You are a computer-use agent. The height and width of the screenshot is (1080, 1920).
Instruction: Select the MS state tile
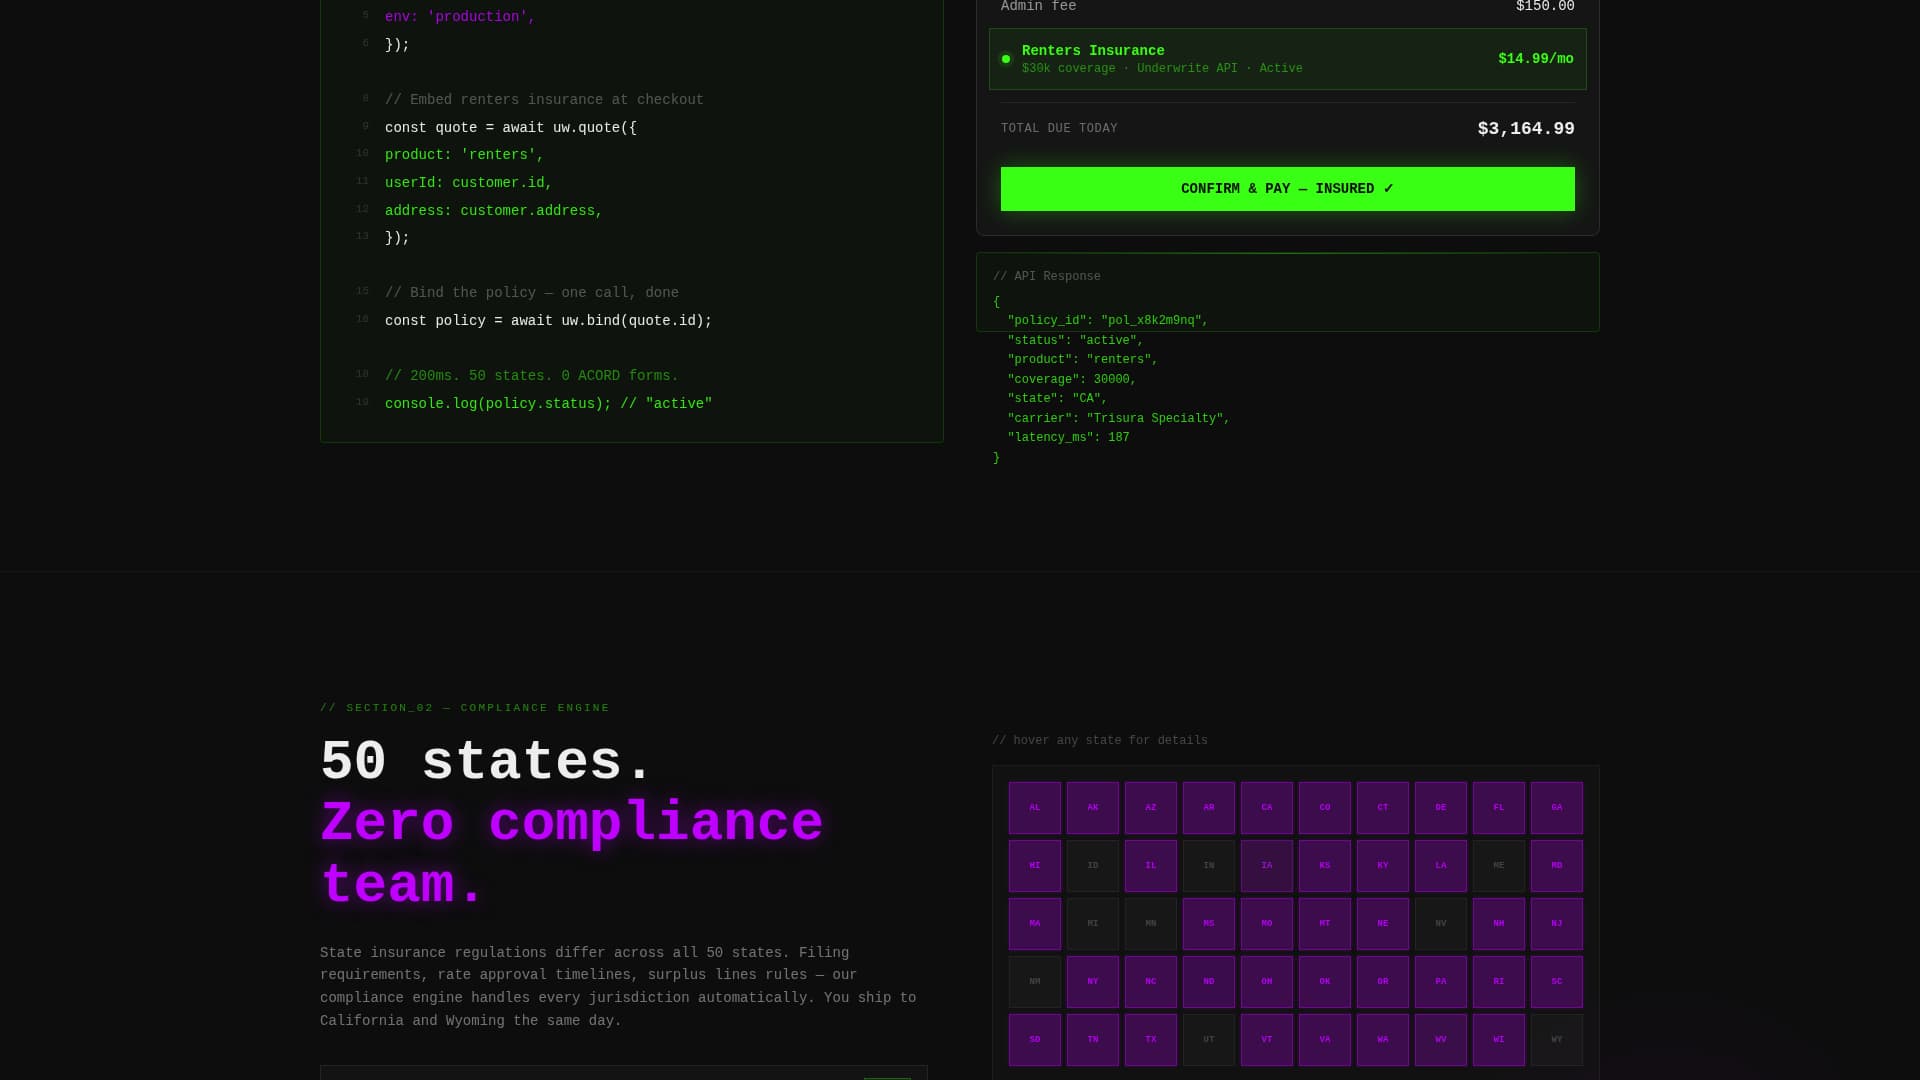(x=1209, y=924)
